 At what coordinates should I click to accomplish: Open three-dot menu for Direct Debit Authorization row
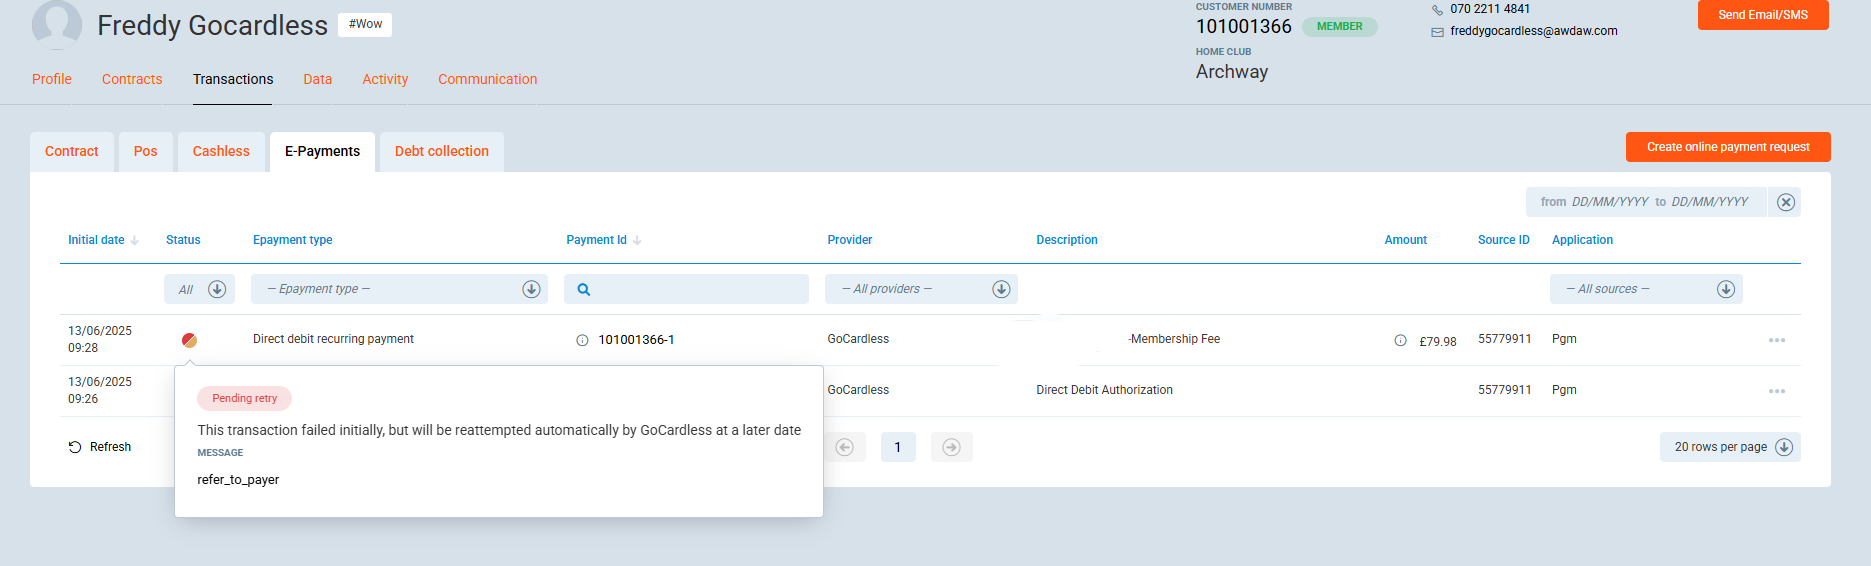[x=1776, y=391]
